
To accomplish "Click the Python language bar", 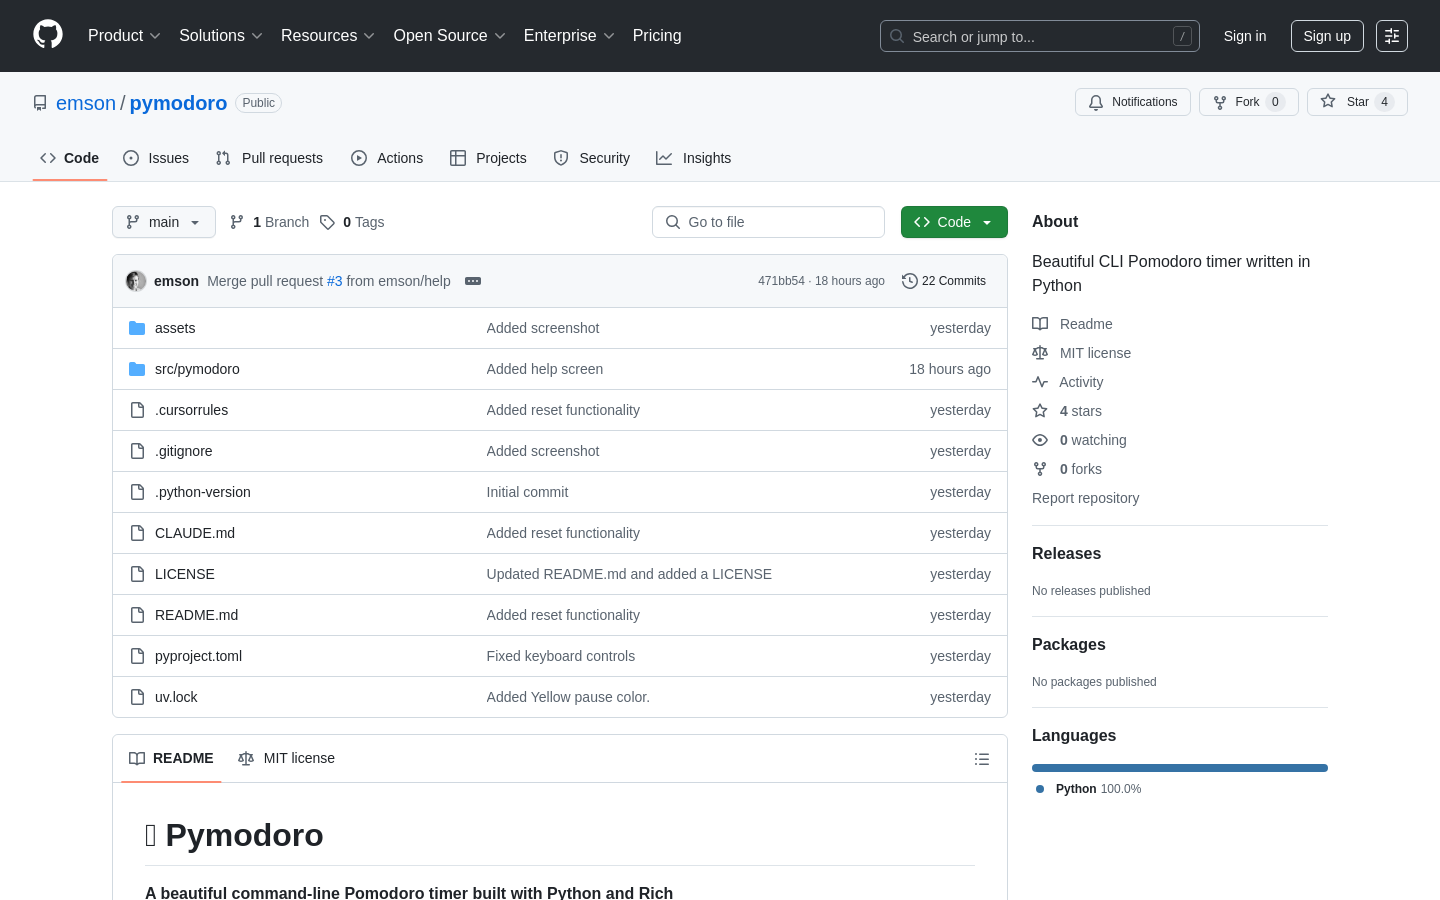I will tap(1180, 768).
